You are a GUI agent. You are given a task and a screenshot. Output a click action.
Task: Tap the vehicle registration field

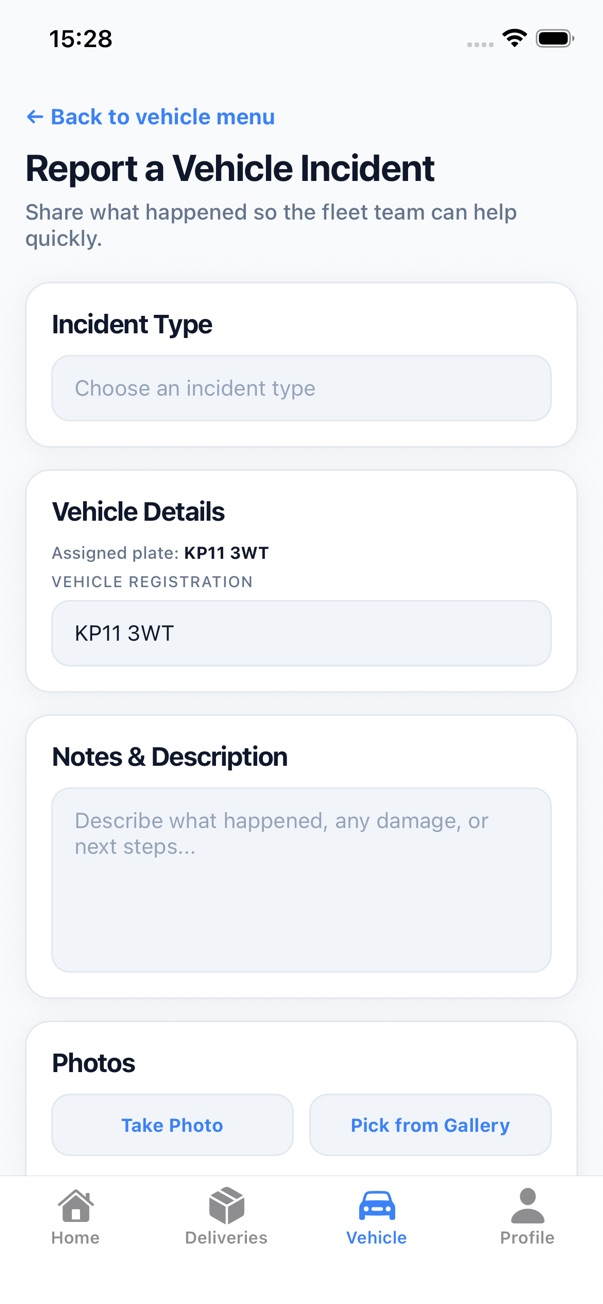(x=301, y=633)
